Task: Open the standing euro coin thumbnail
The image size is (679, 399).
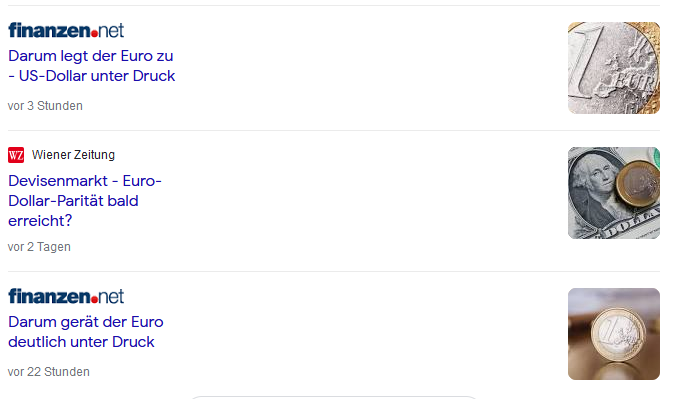Action: (x=614, y=334)
